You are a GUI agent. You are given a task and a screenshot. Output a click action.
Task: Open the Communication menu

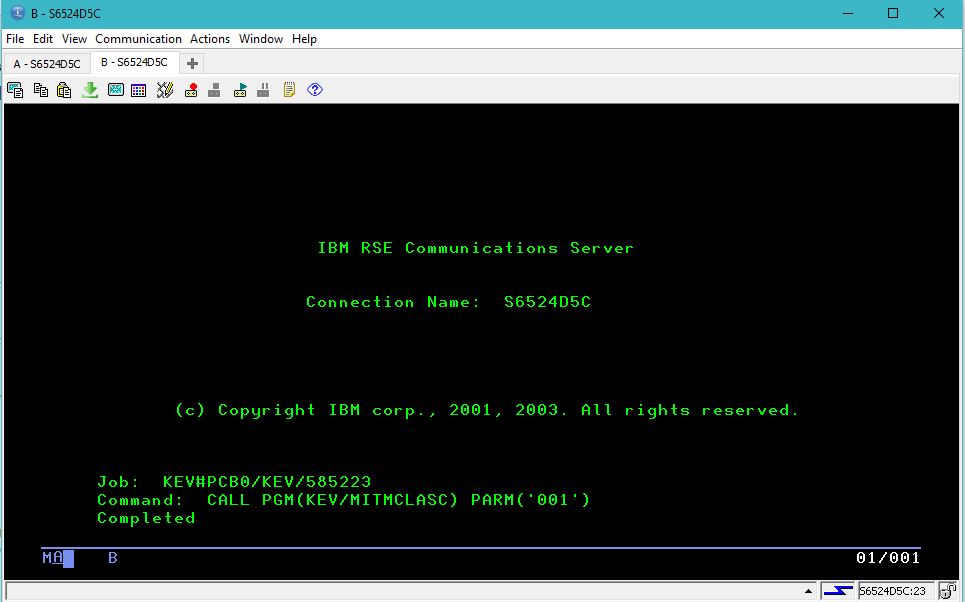click(x=138, y=39)
